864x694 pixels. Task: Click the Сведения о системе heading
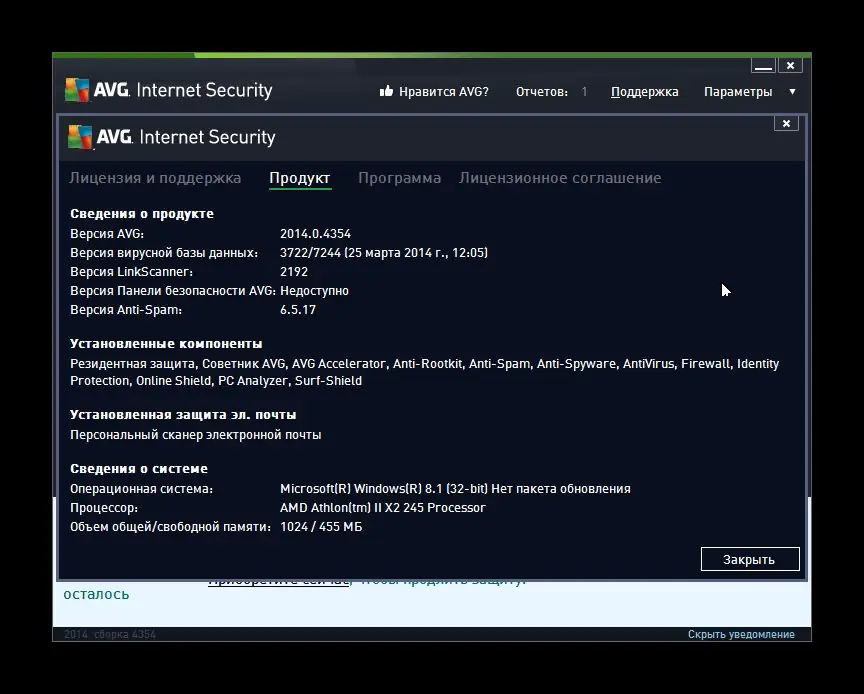(x=139, y=468)
